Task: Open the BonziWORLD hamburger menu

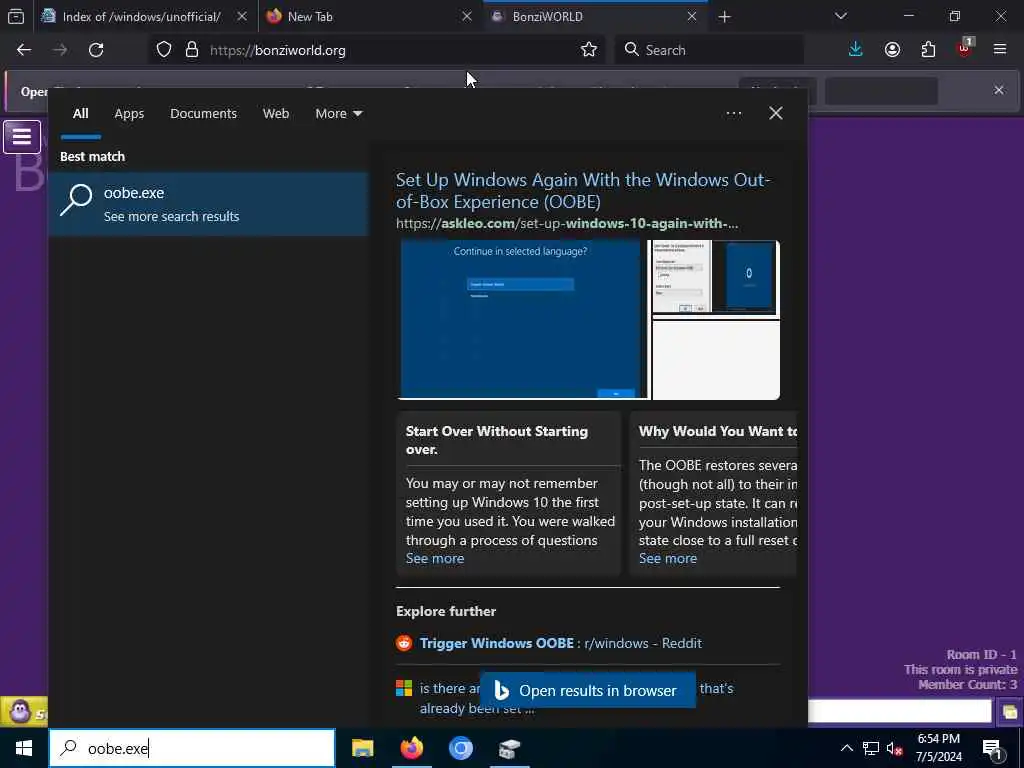Action: click(22, 136)
